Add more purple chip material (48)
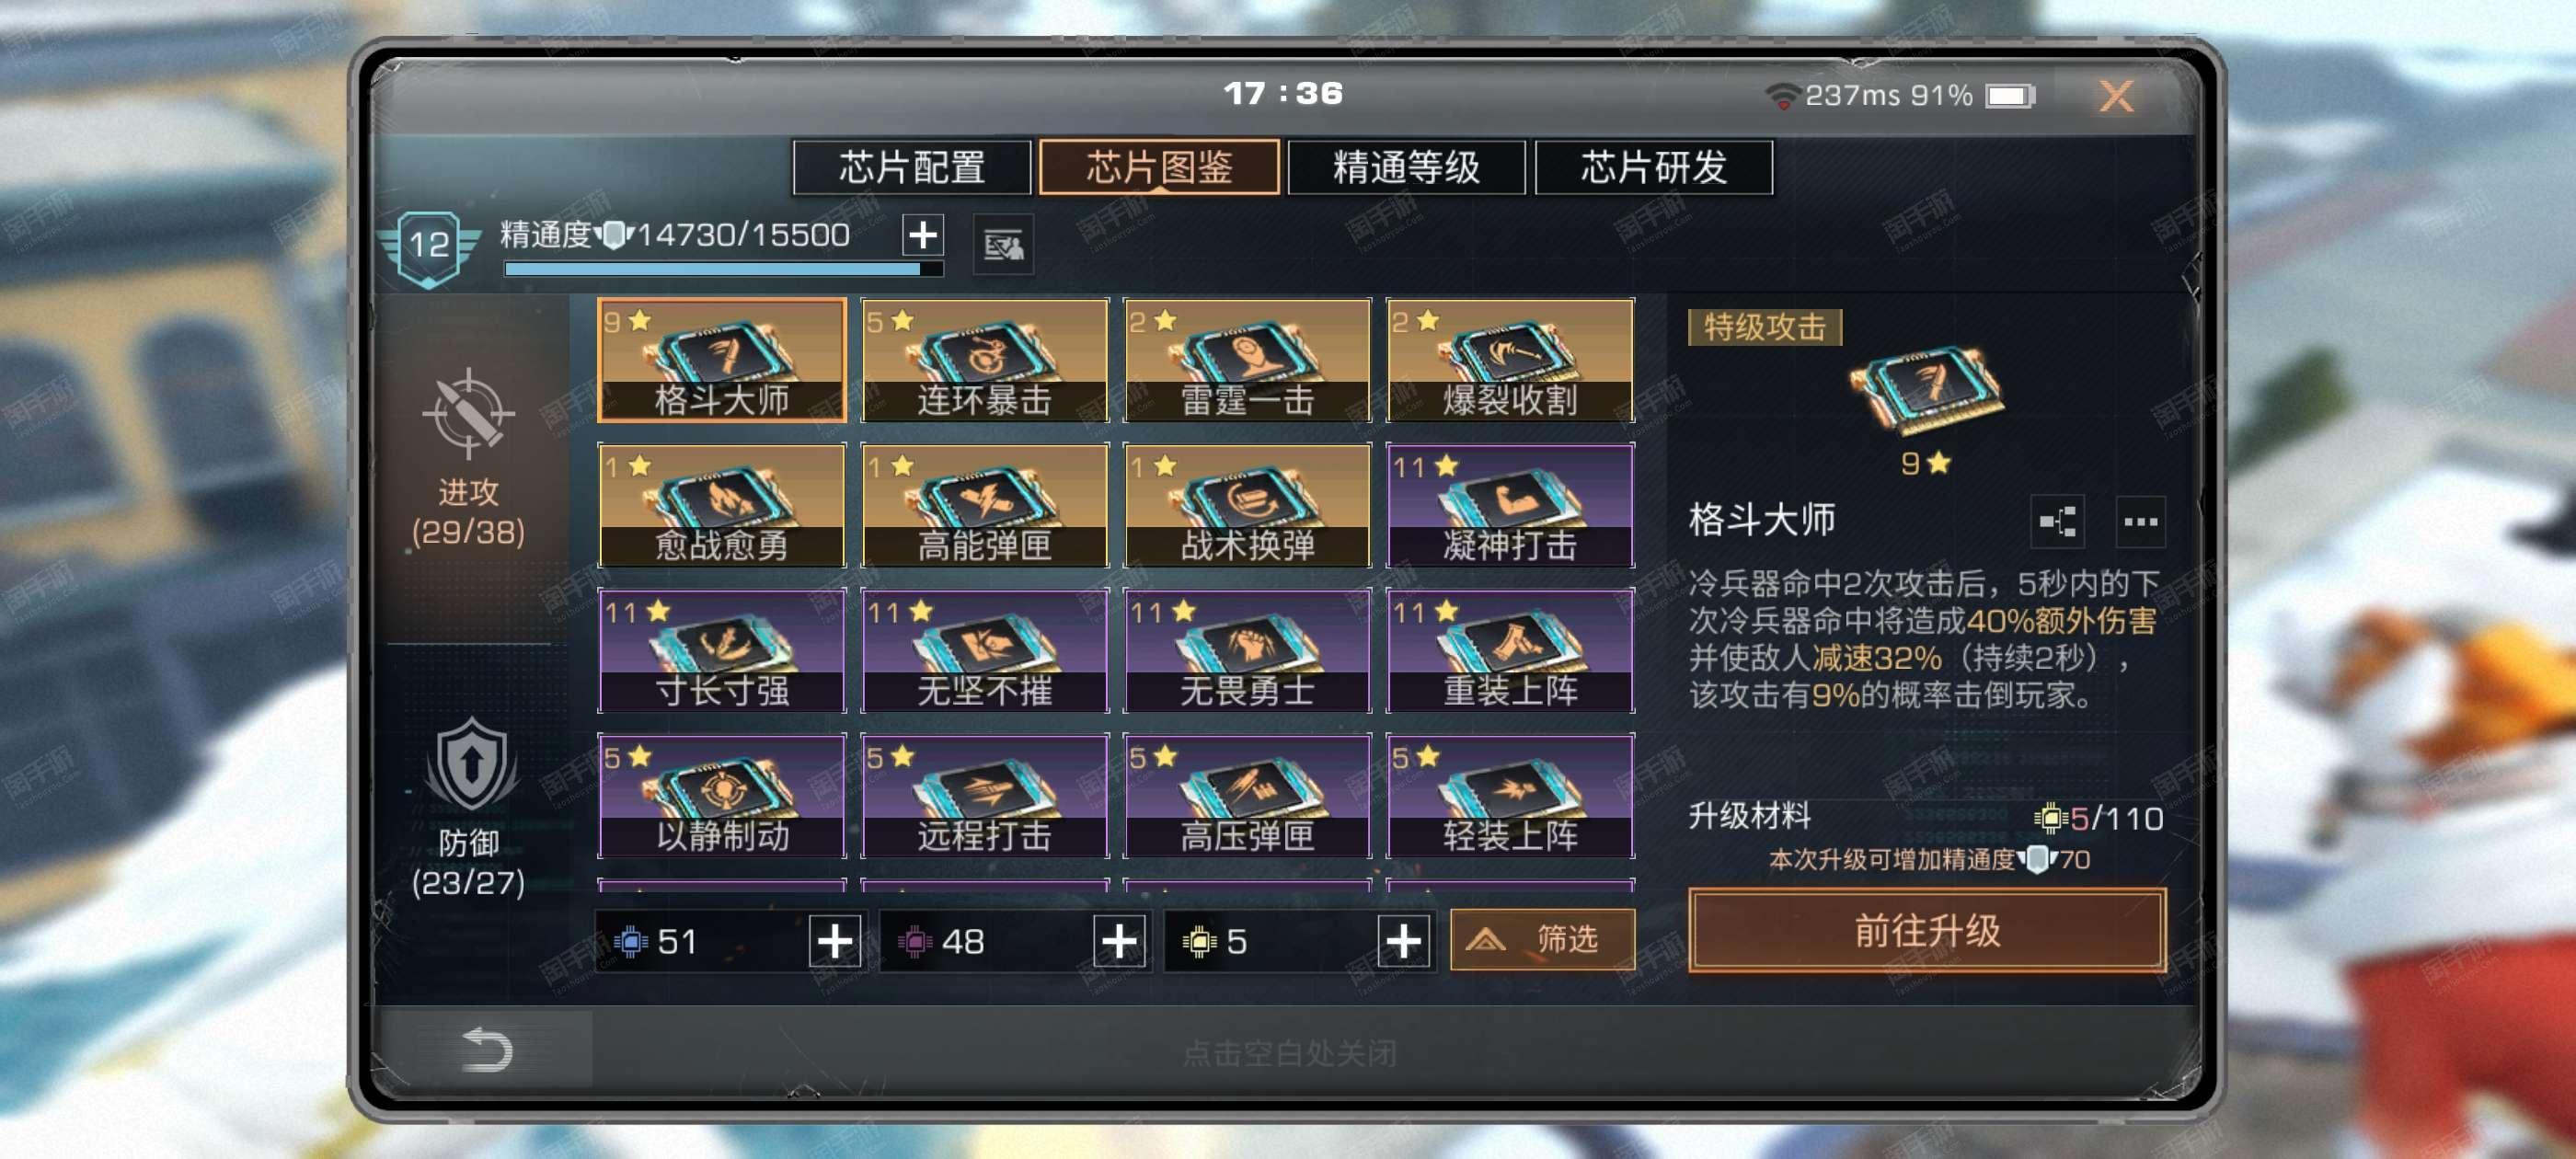Viewport: 2576px width, 1159px height. pyautogui.click(x=1119, y=941)
